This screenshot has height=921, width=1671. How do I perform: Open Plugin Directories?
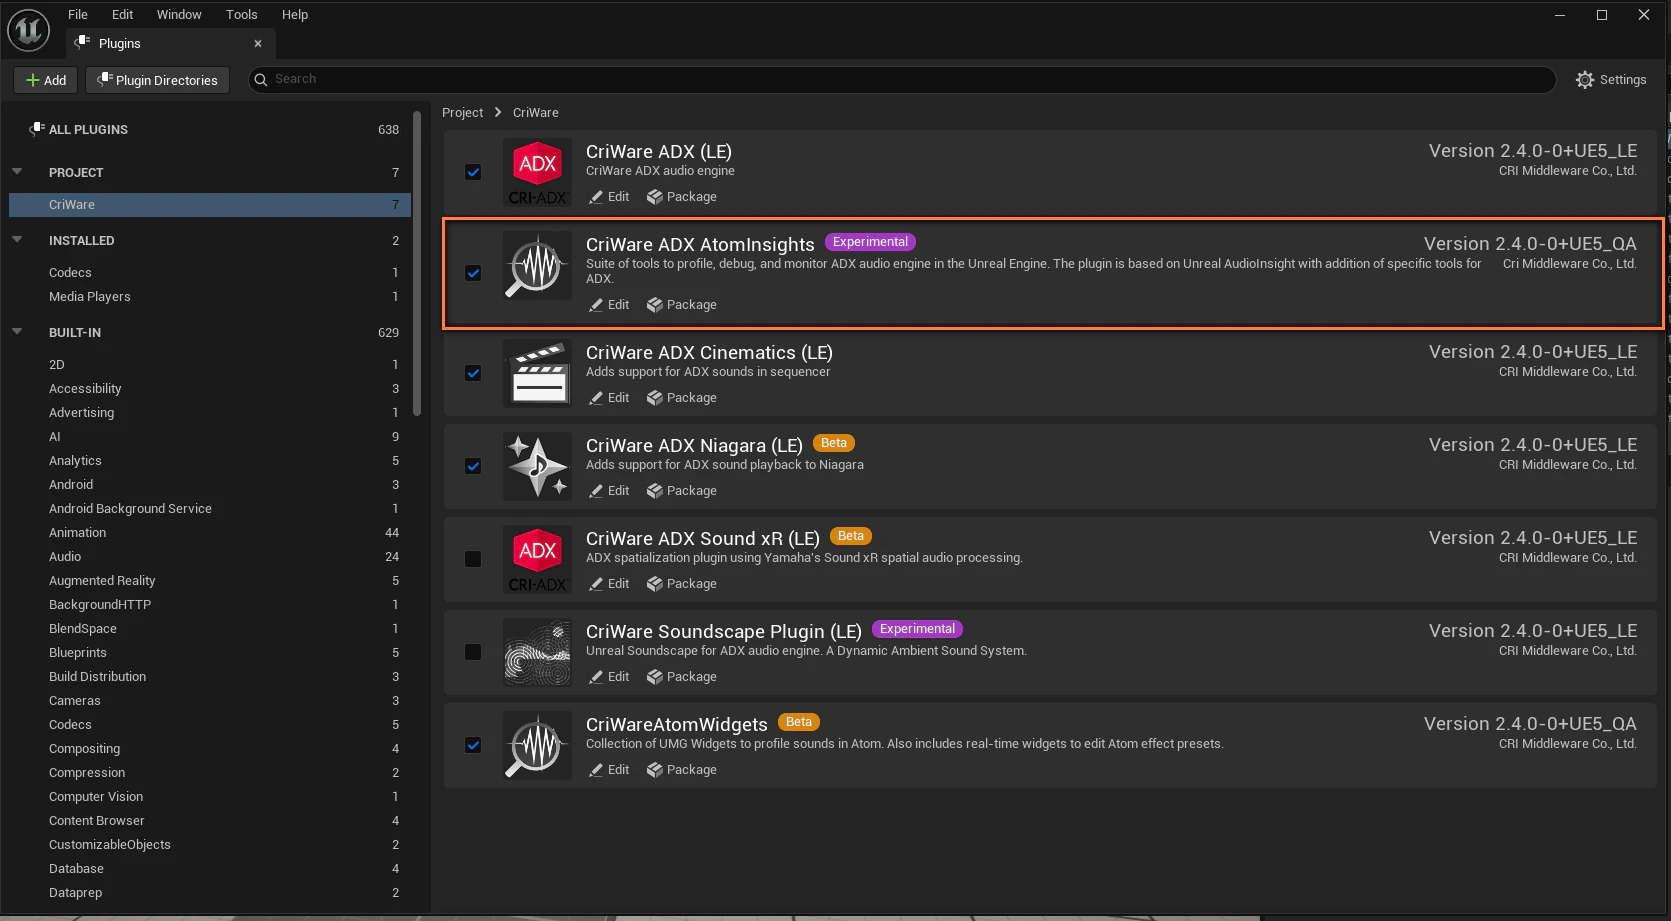(x=157, y=80)
